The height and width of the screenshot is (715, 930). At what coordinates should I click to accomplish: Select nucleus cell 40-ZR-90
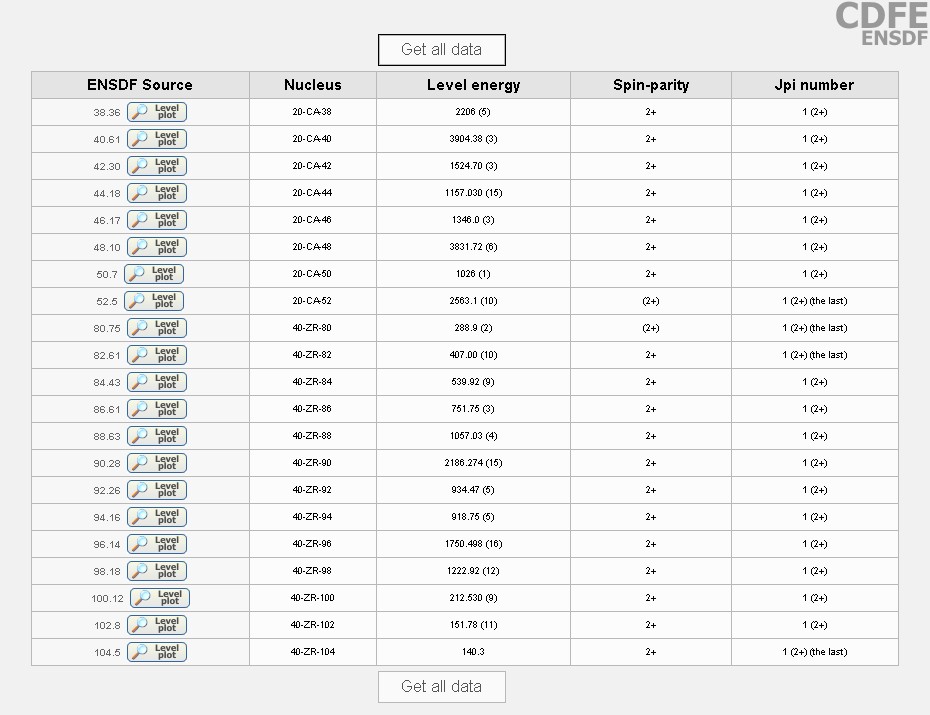coord(312,462)
